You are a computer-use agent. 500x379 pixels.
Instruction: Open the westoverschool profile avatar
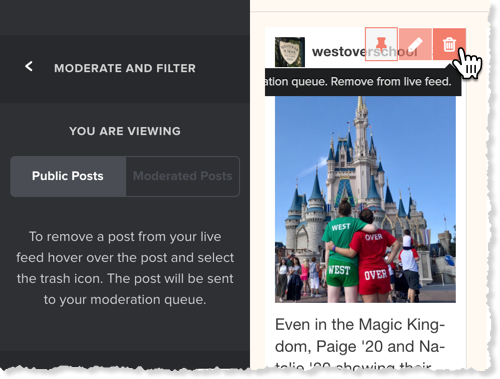click(290, 52)
